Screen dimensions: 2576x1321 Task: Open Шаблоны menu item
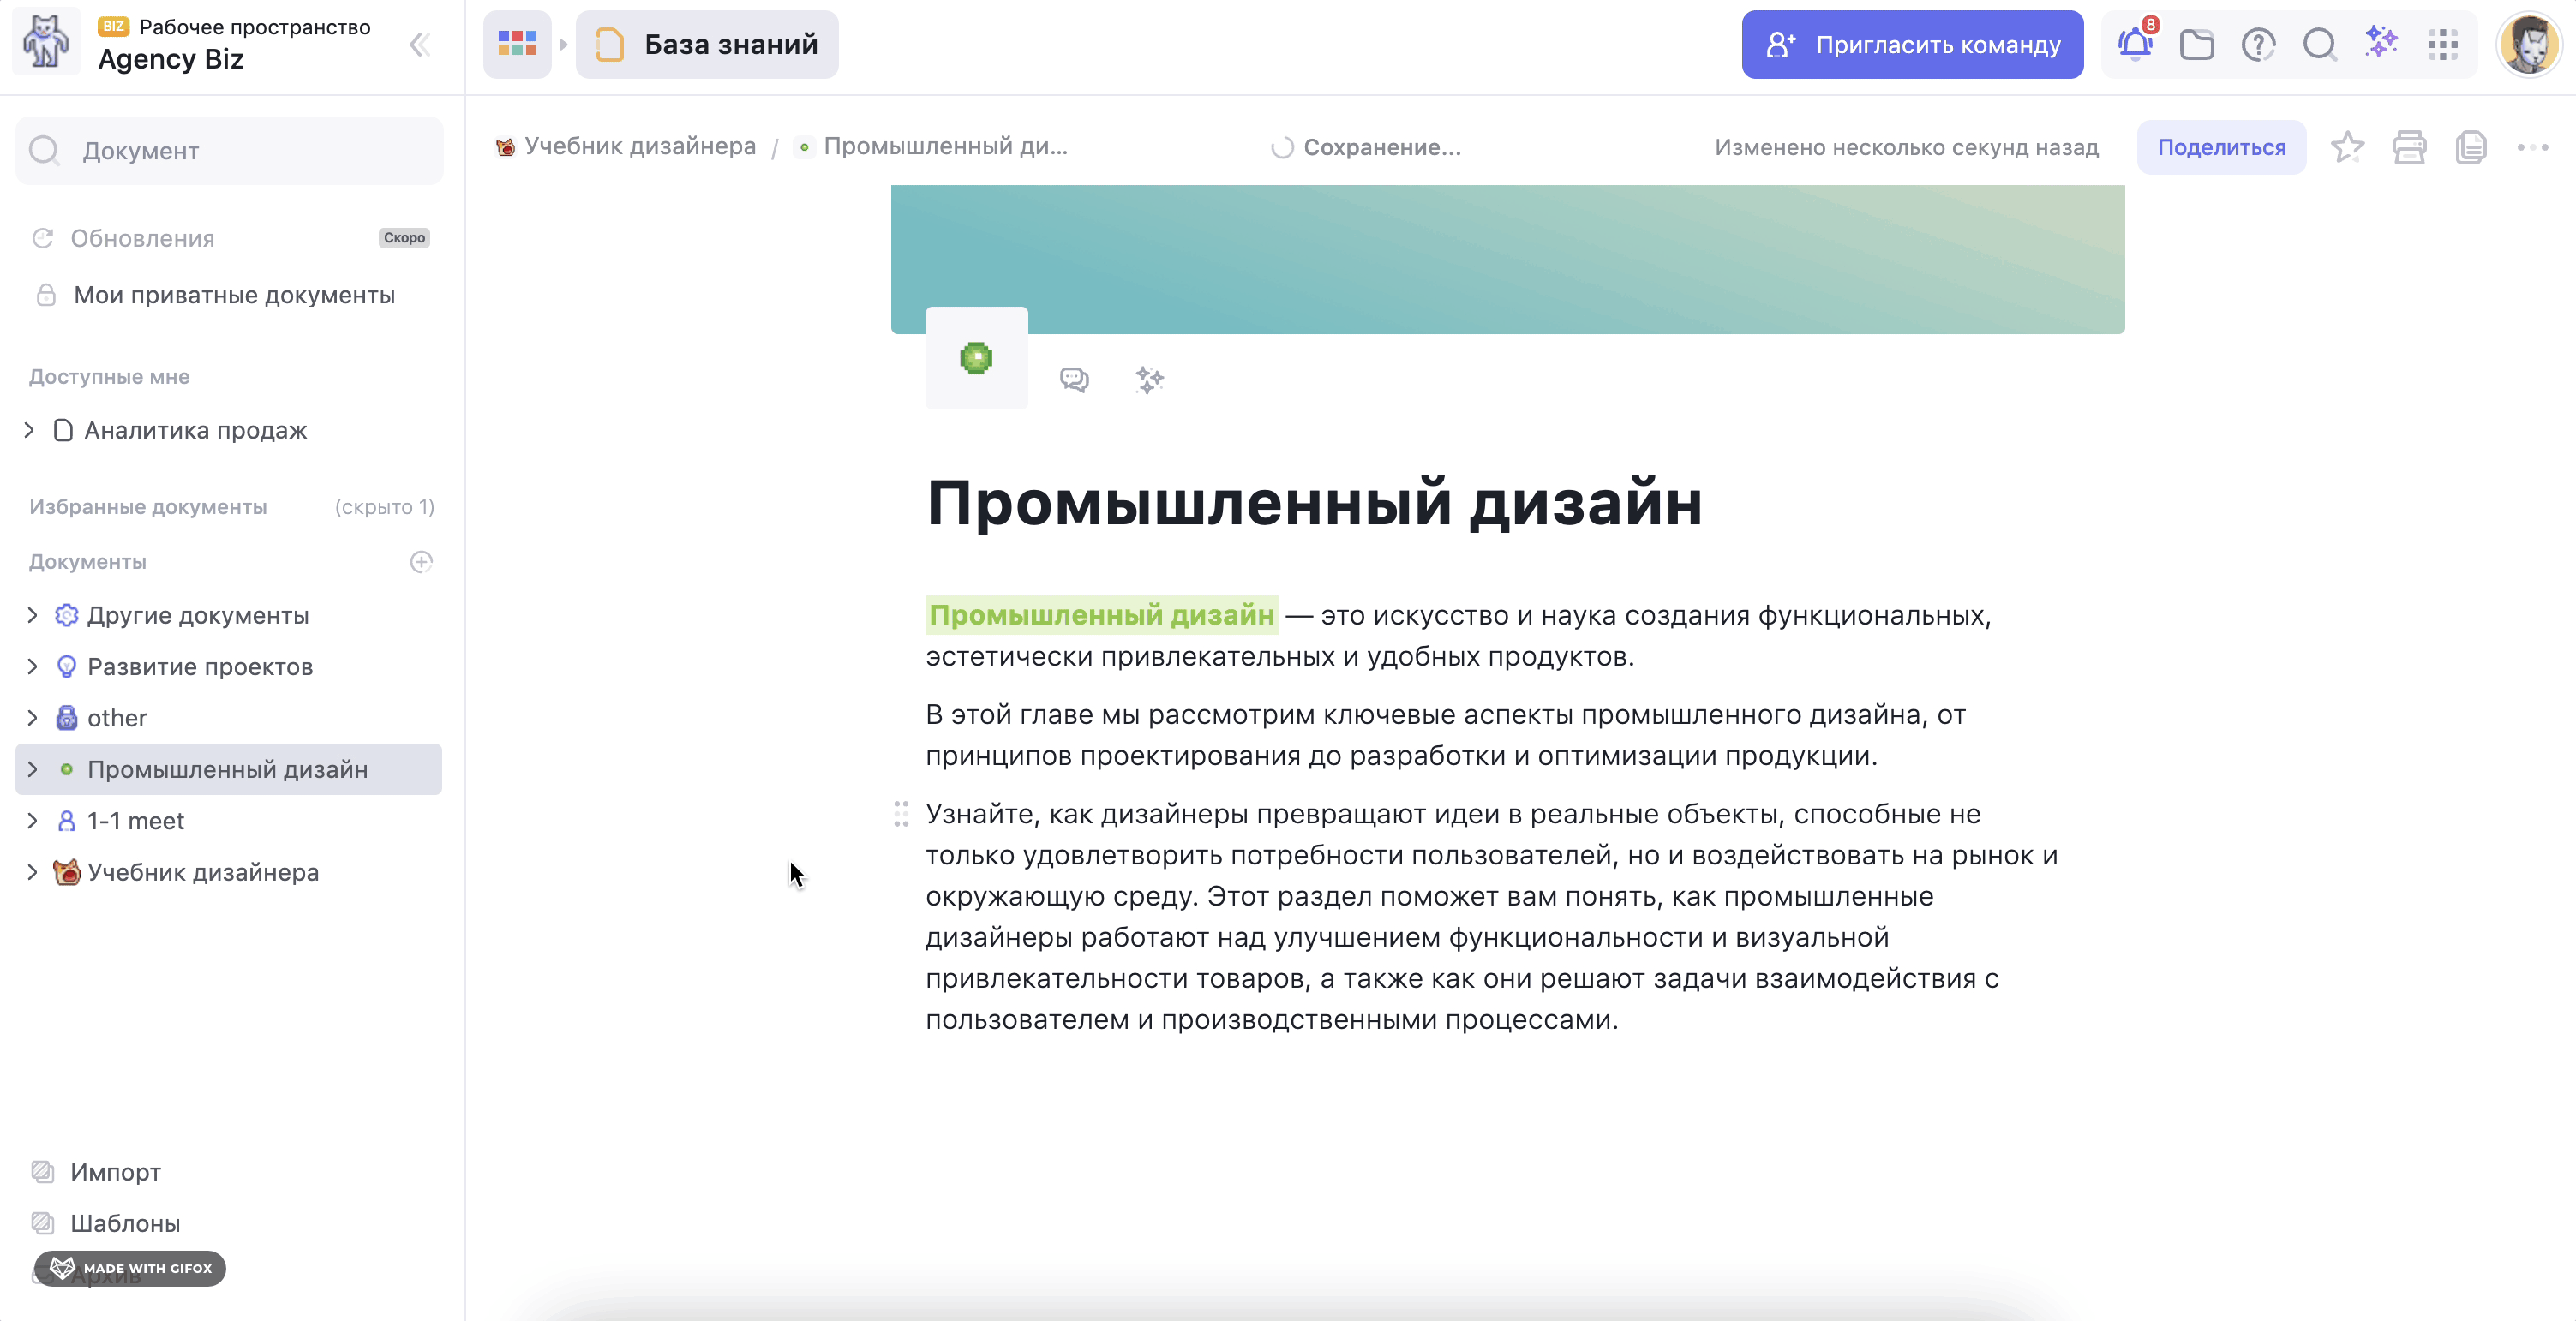[125, 1223]
